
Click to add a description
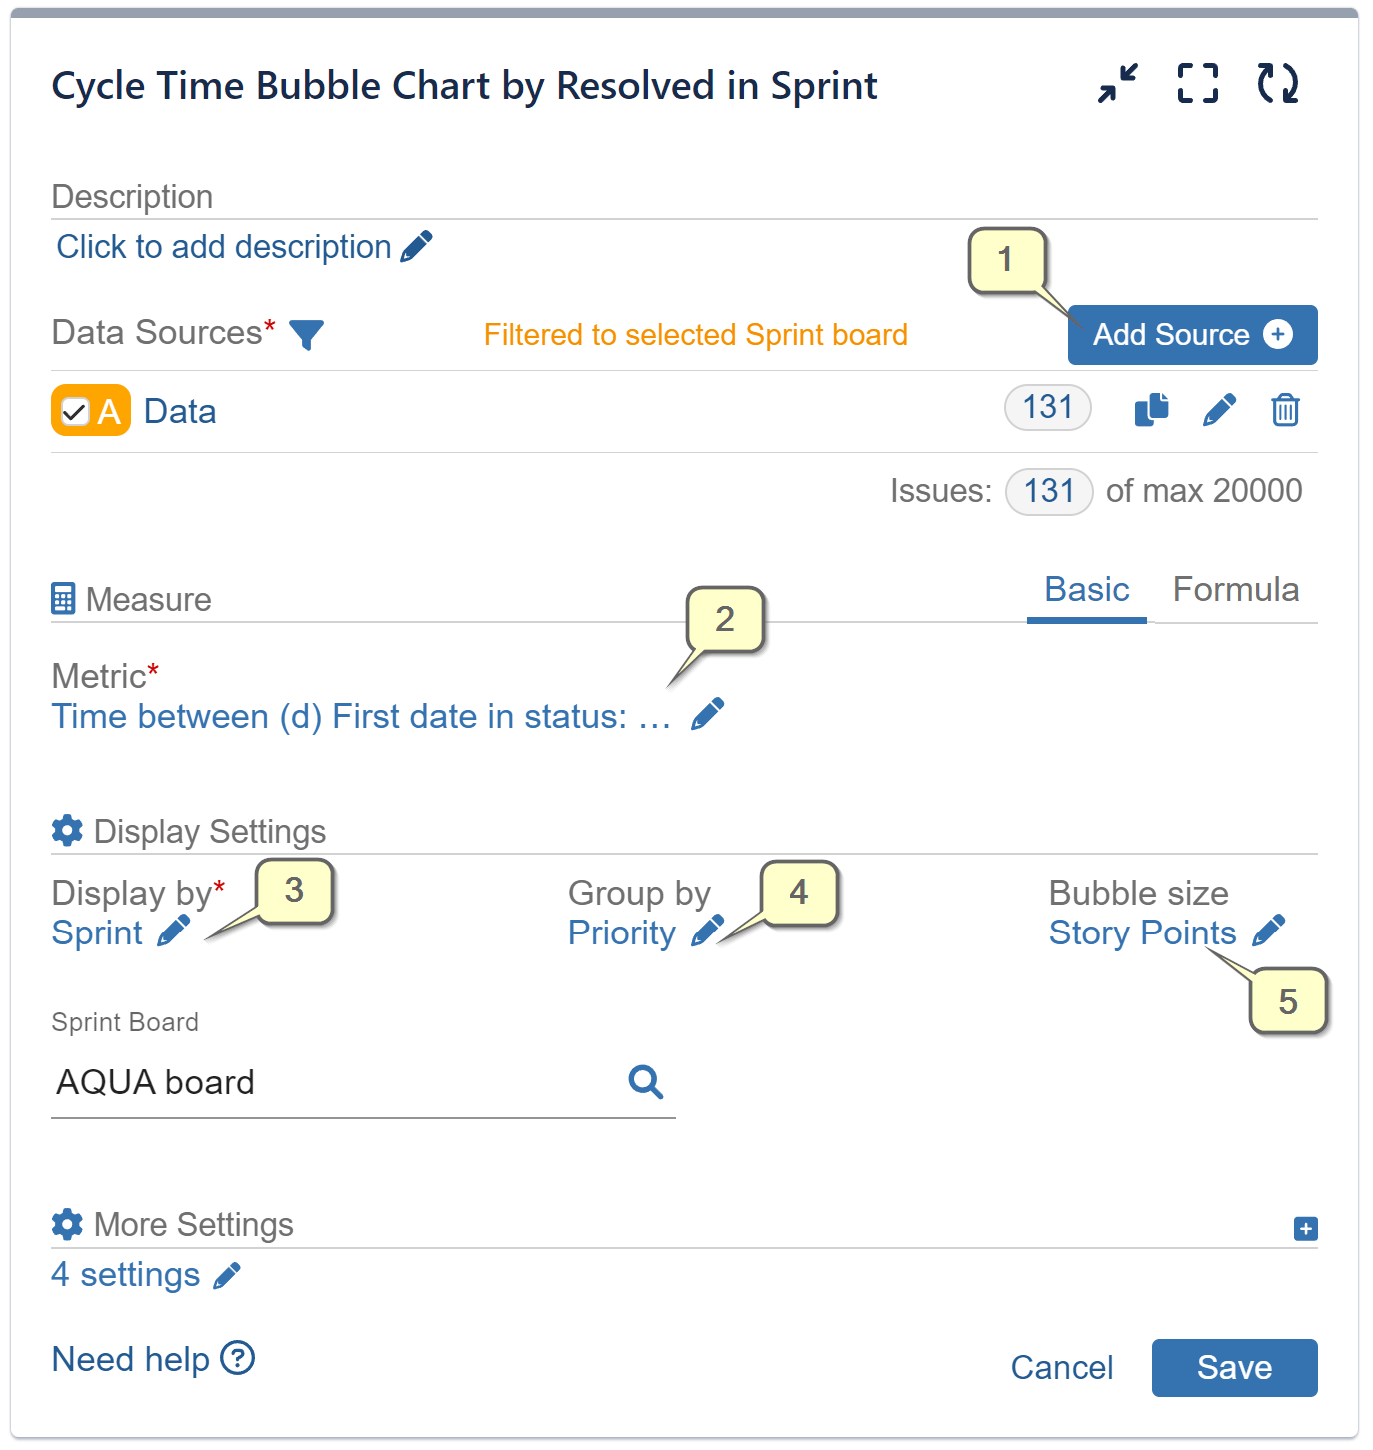pyautogui.click(x=223, y=246)
